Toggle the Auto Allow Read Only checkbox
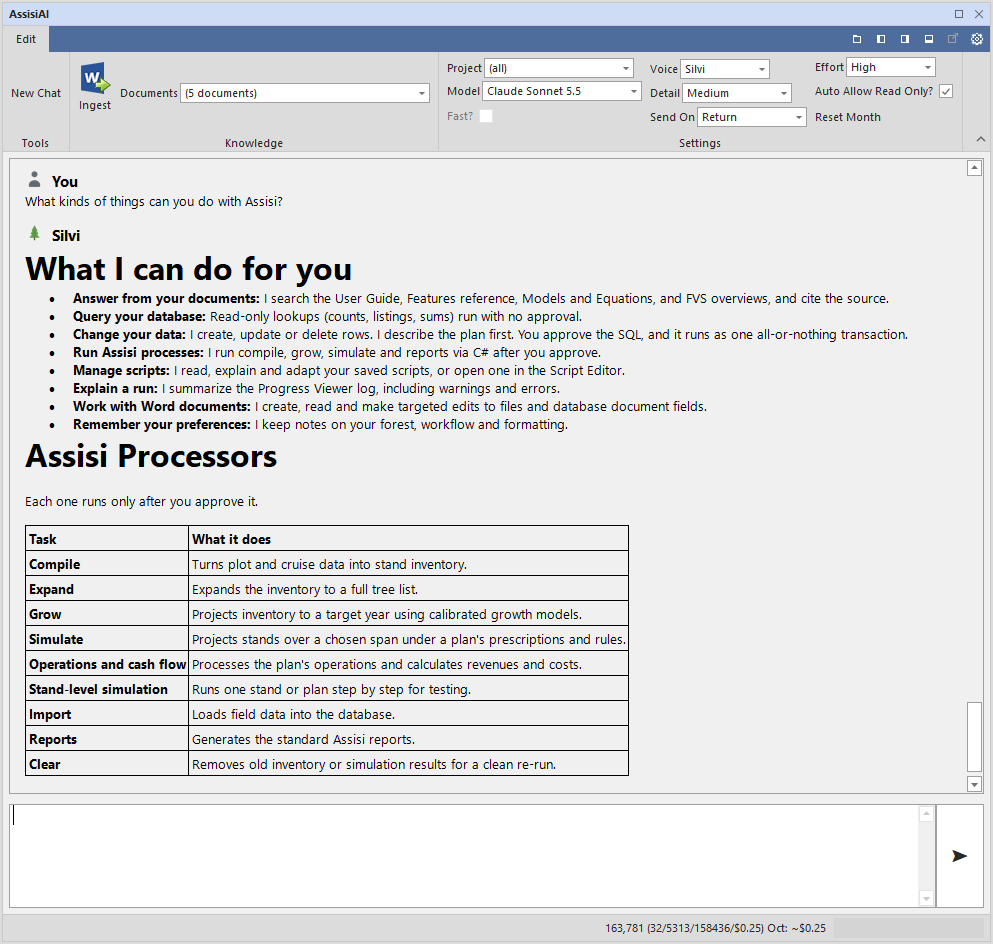Viewport: 993px width, 944px height. tap(946, 92)
